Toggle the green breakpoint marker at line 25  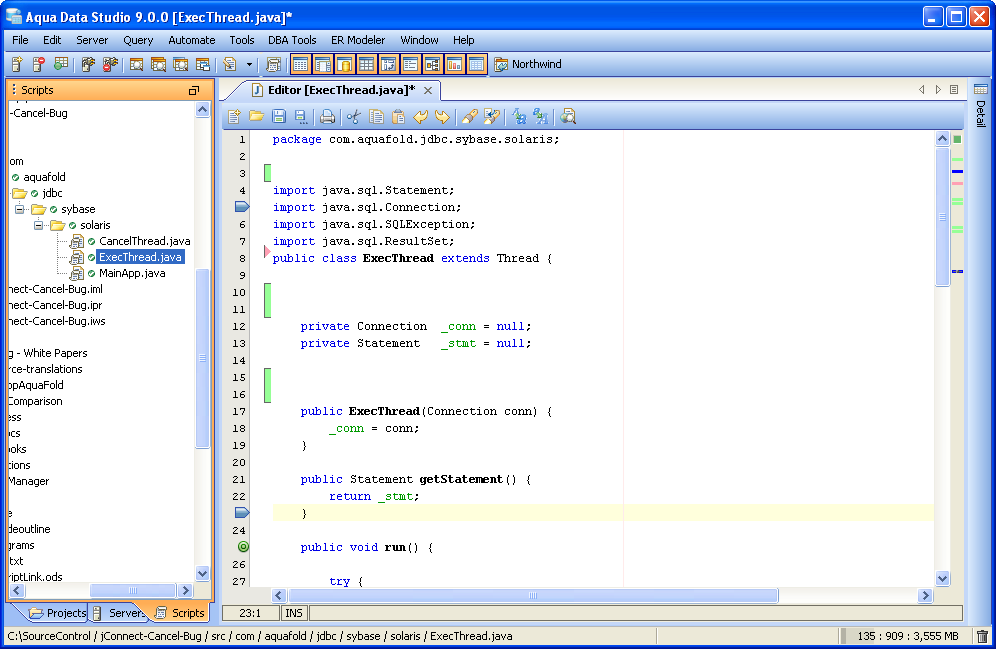(243, 547)
